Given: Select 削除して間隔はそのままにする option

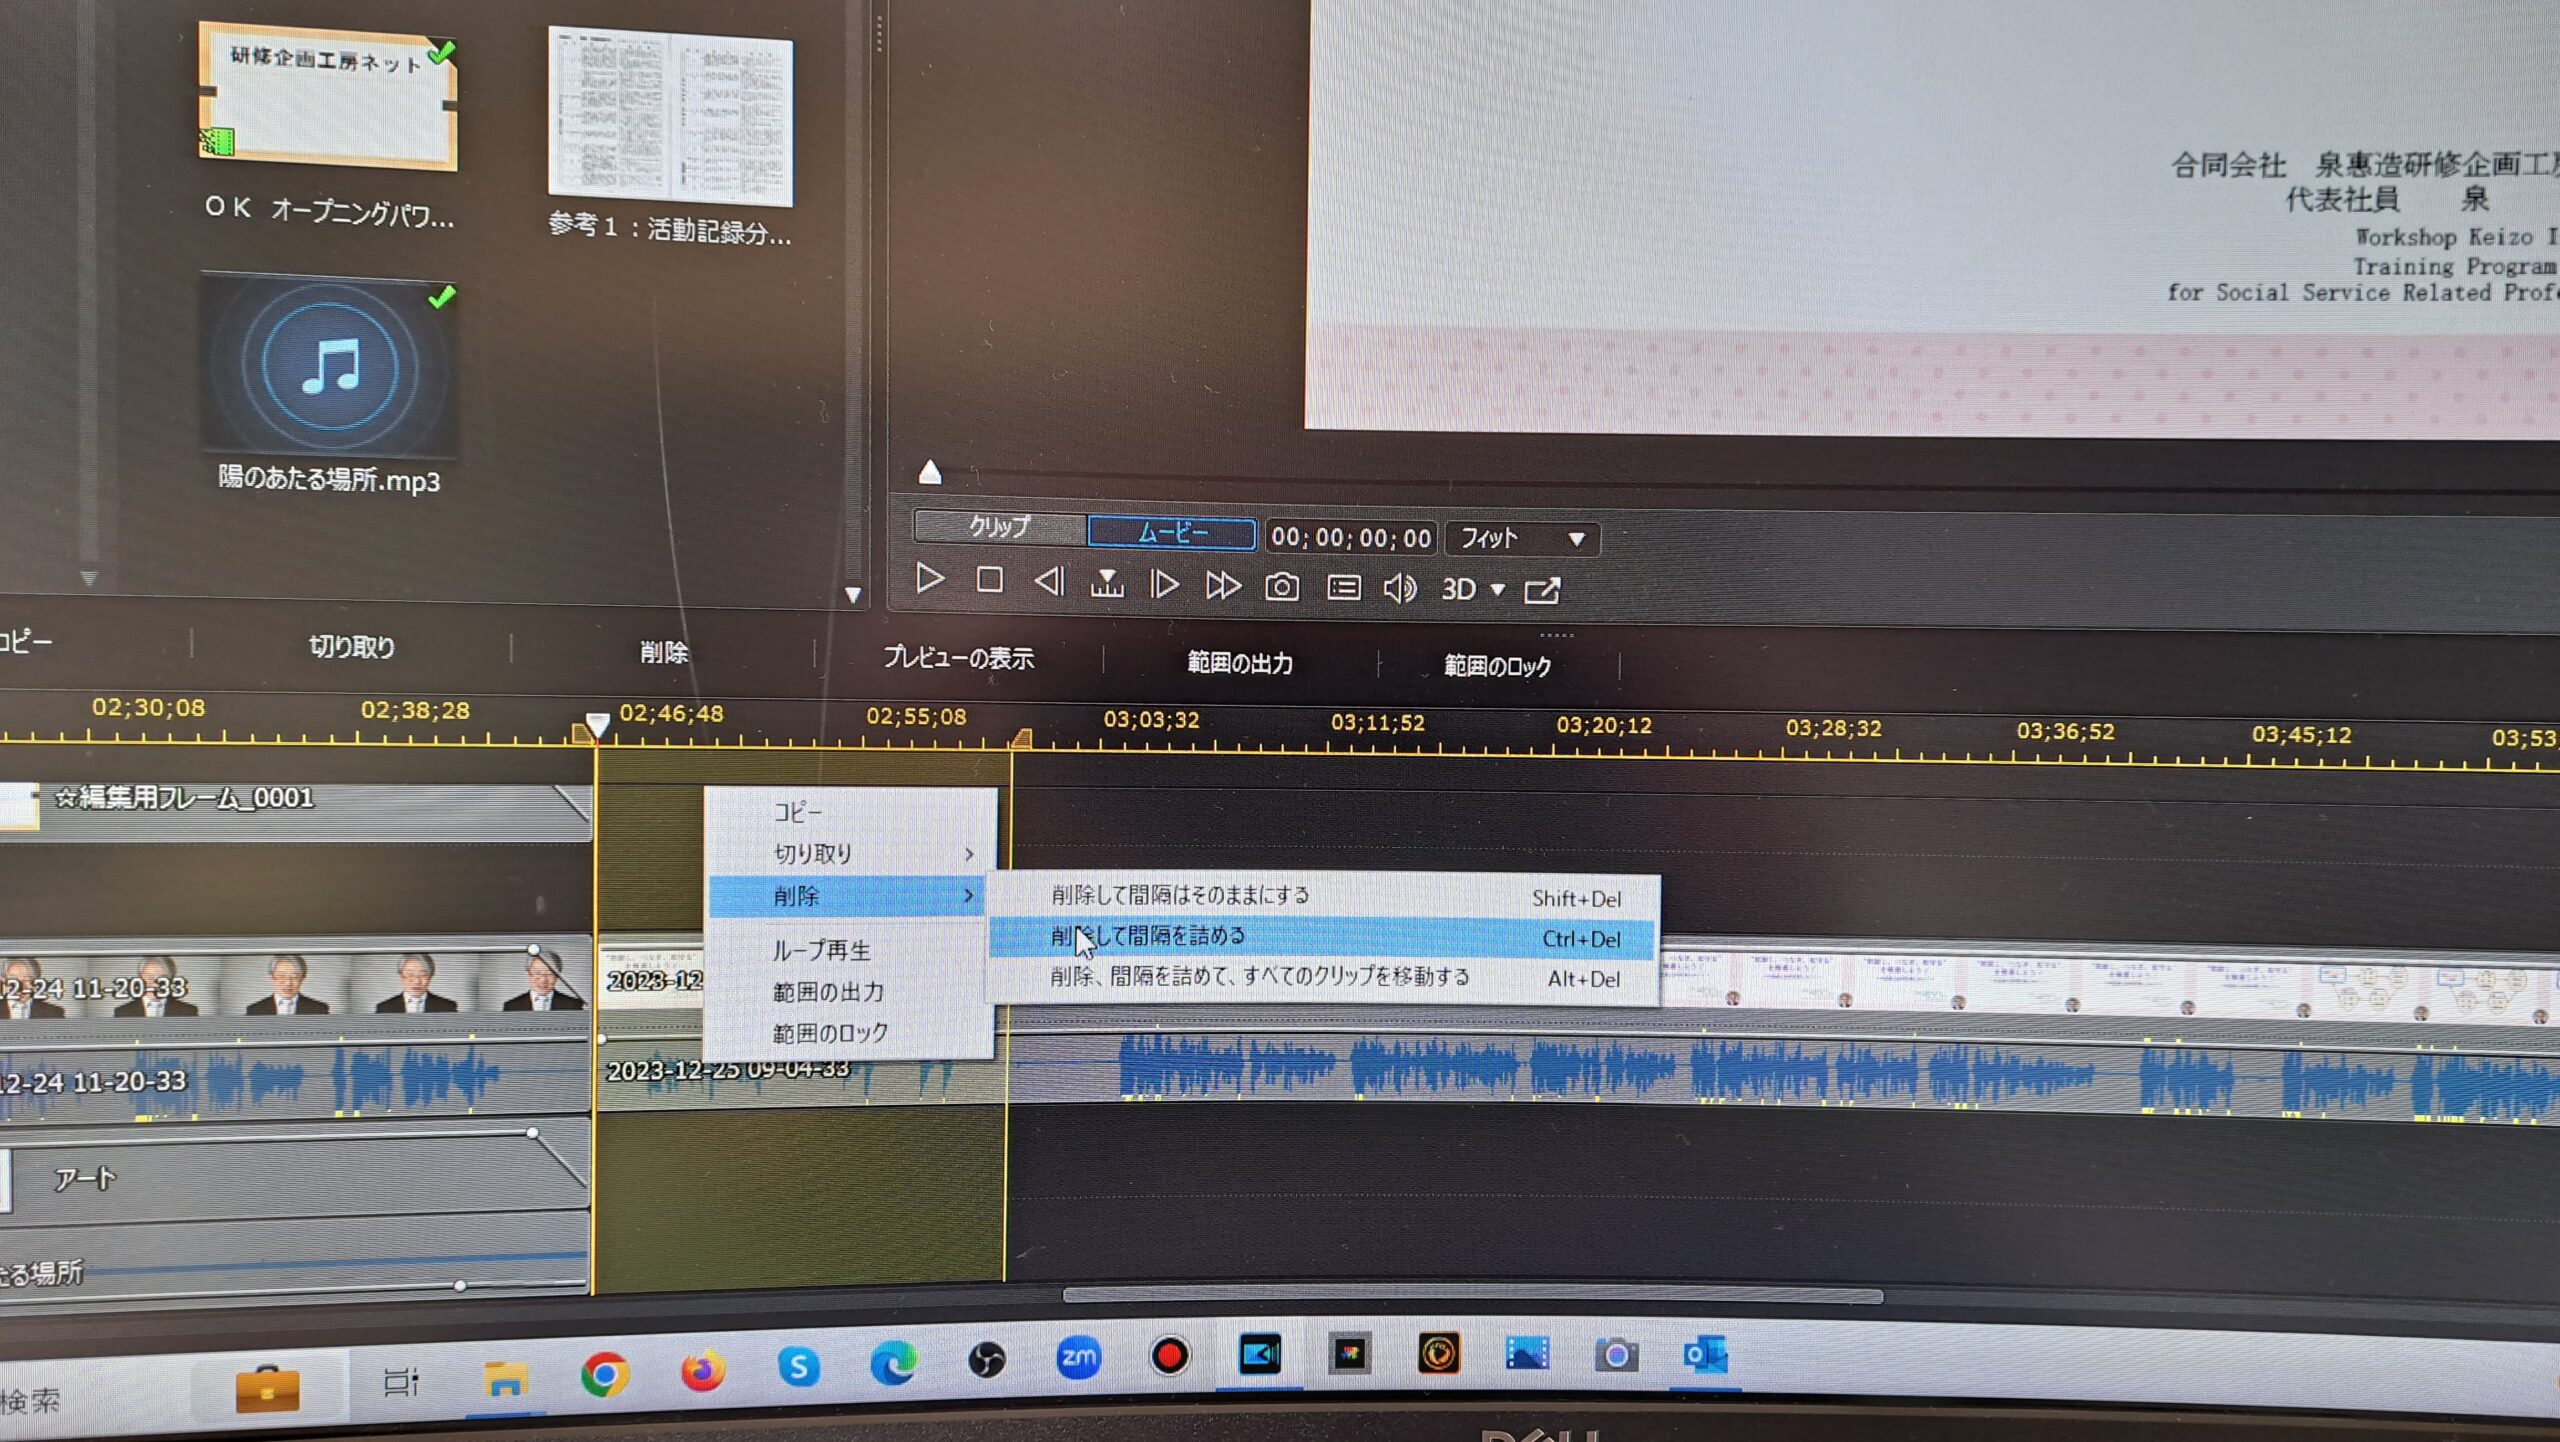Looking at the screenshot, I should coord(1323,897).
